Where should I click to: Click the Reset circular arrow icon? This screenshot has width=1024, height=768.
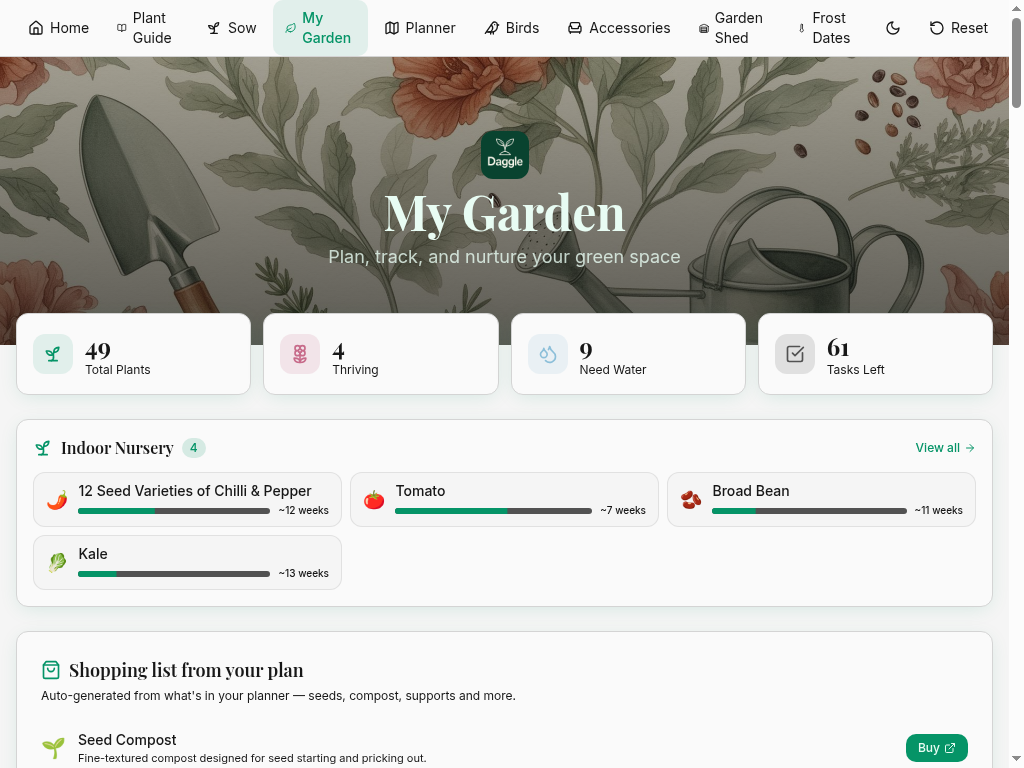click(936, 28)
